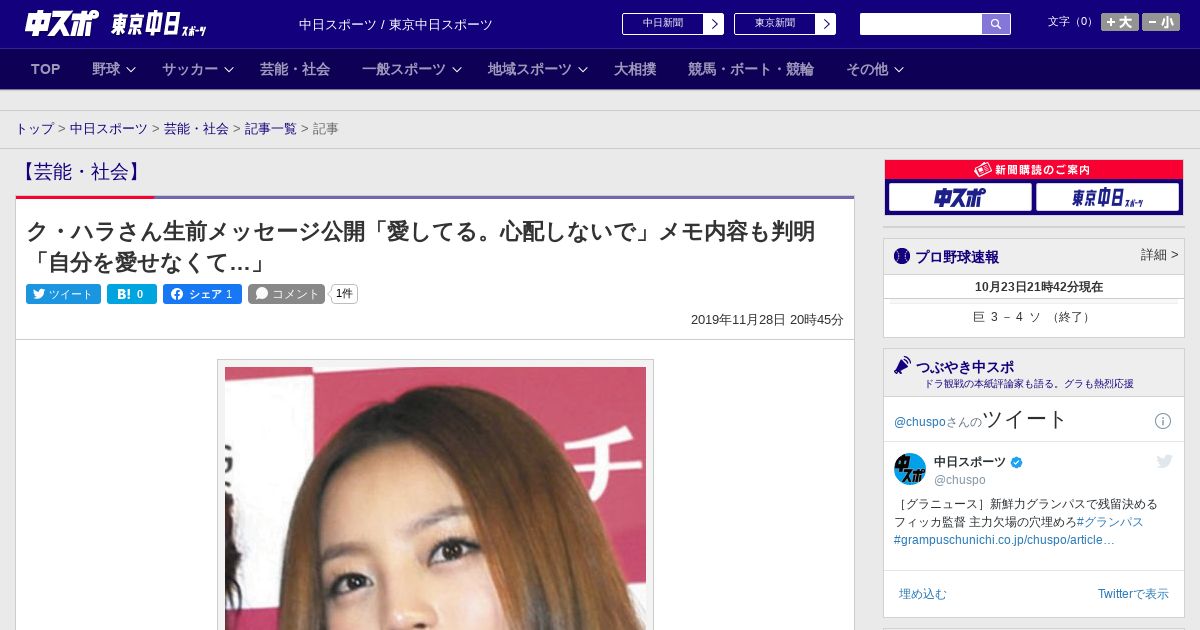The height and width of the screenshot is (630, 1200).
Task: Click the 【芸能・社会】 section heading
Action: click(x=82, y=172)
